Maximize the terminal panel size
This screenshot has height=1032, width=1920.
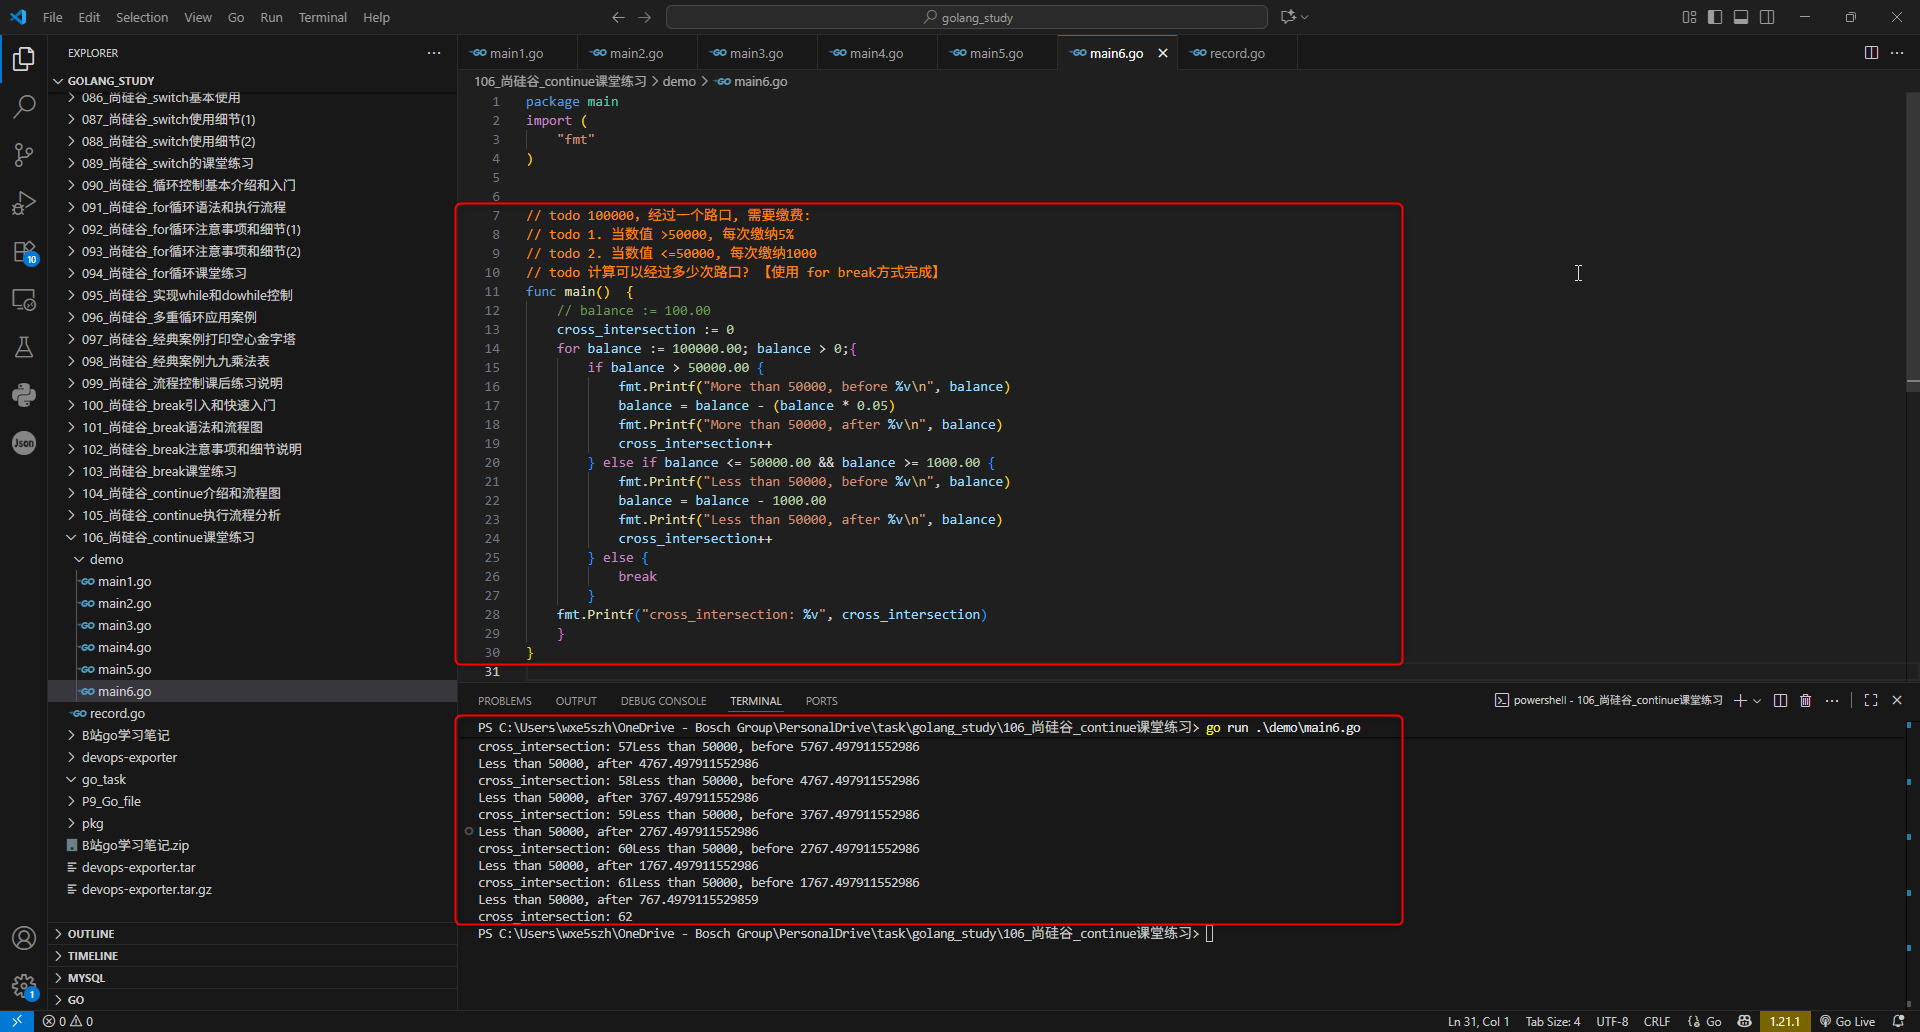coord(1871,701)
